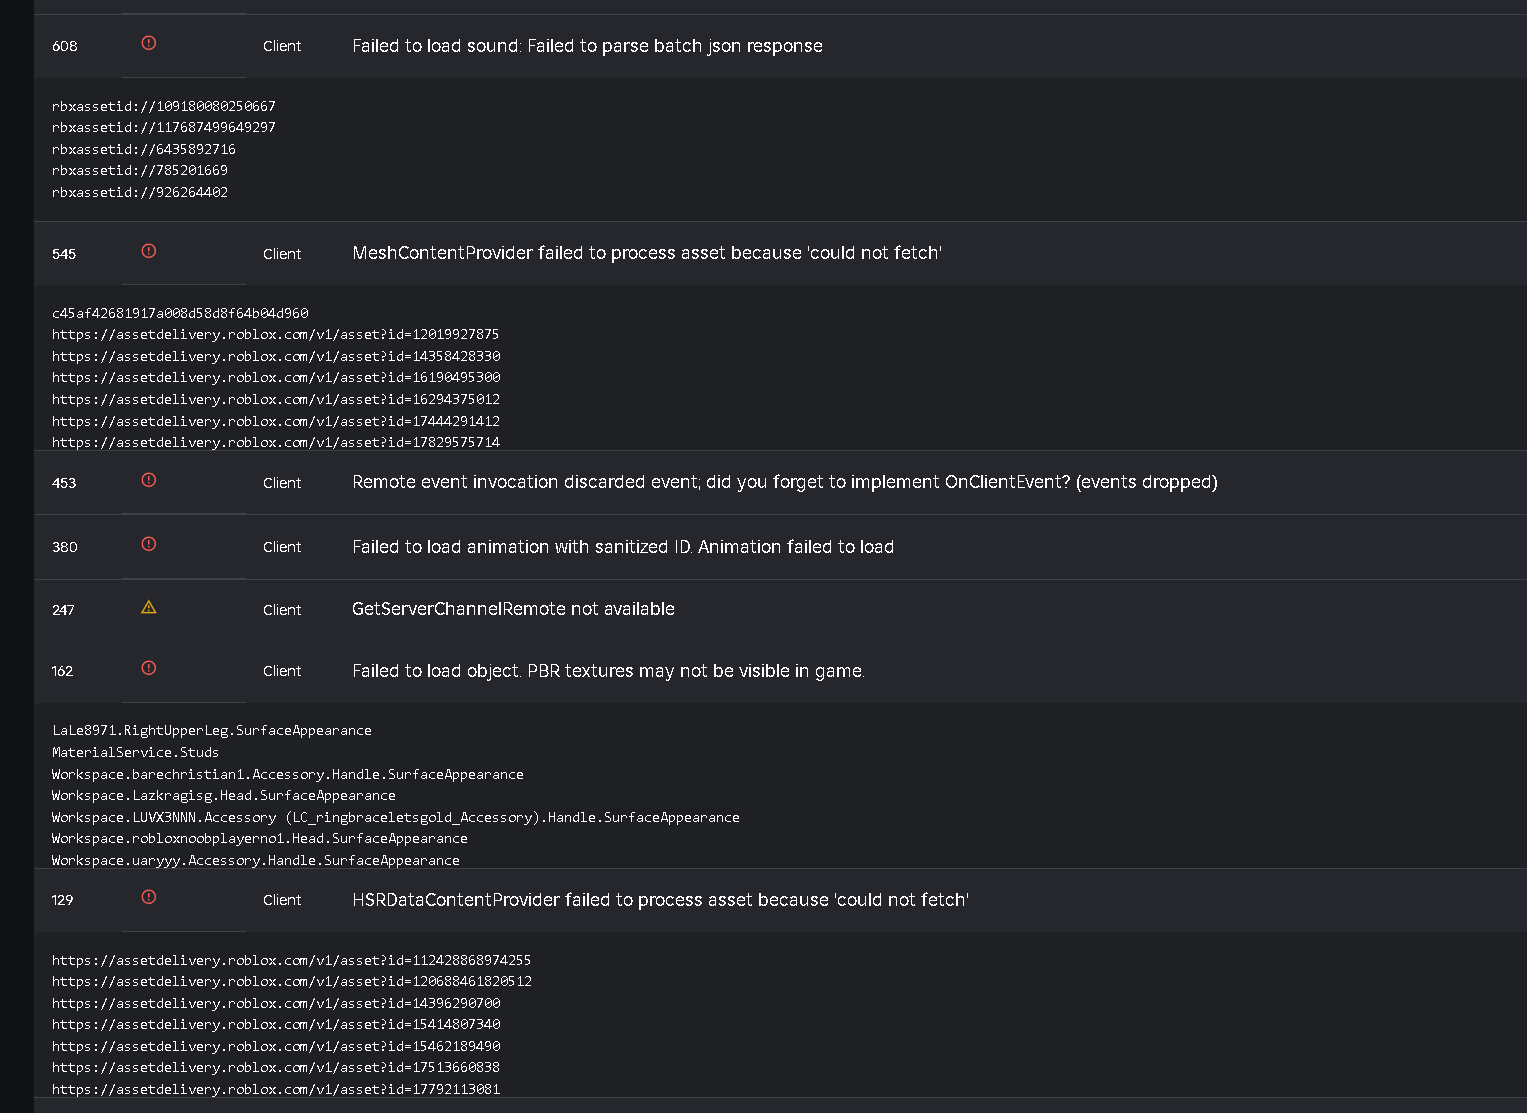Click the error icon beside count 545

point(149,251)
